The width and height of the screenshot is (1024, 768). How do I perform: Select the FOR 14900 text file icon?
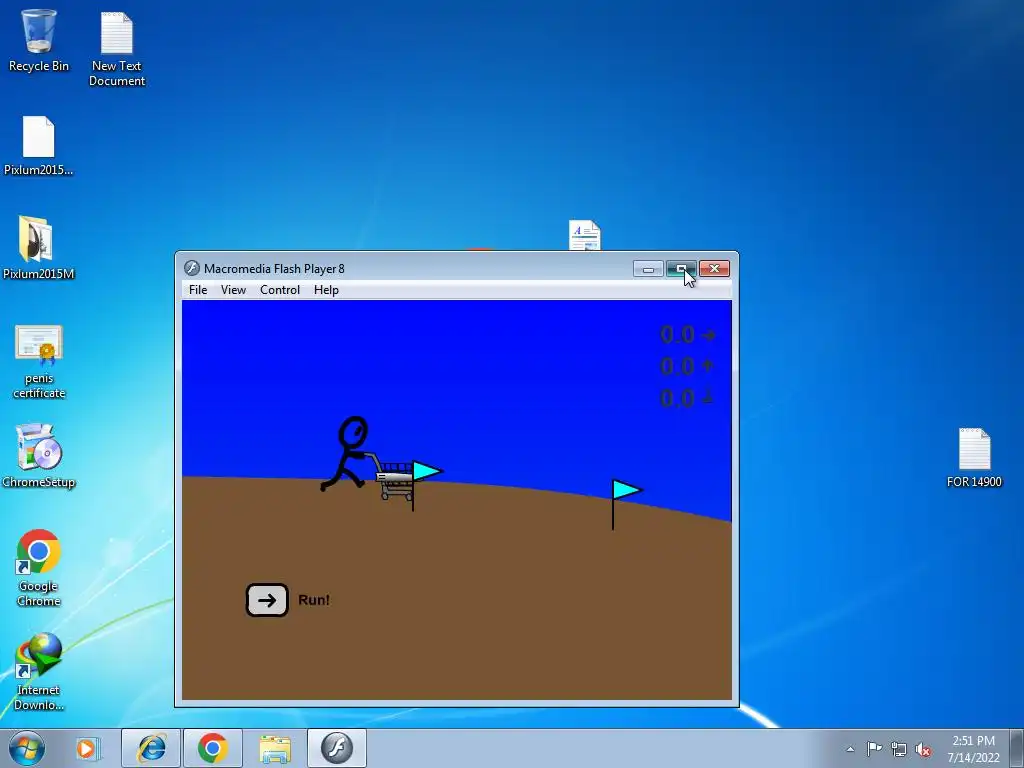pyautogui.click(x=974, y=458)
